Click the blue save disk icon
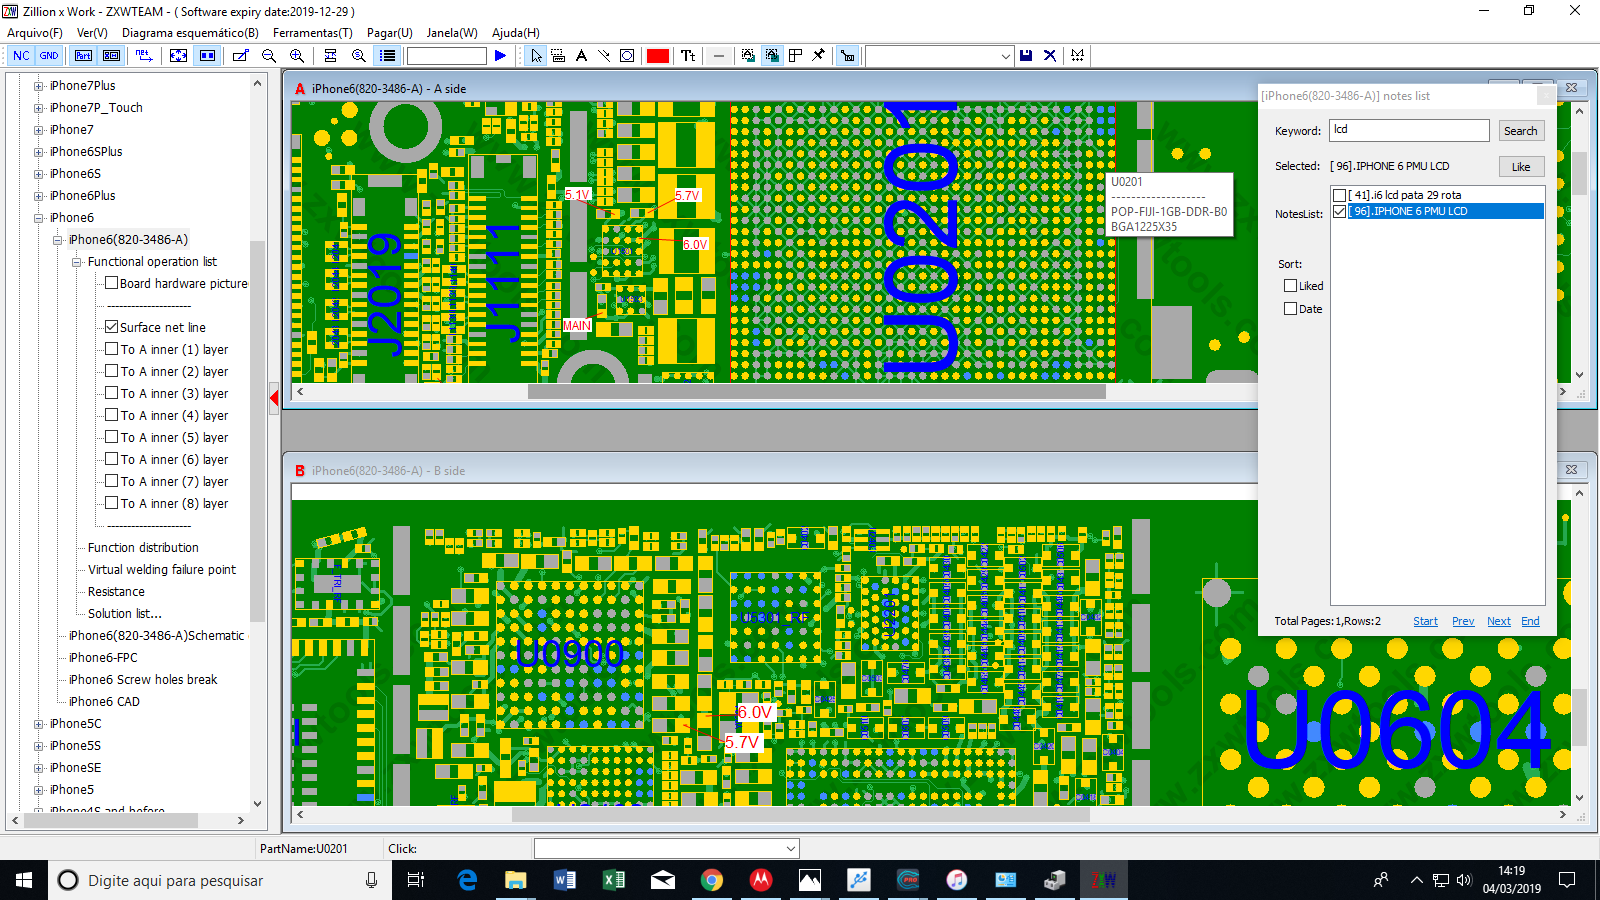 click(1026, 56)
